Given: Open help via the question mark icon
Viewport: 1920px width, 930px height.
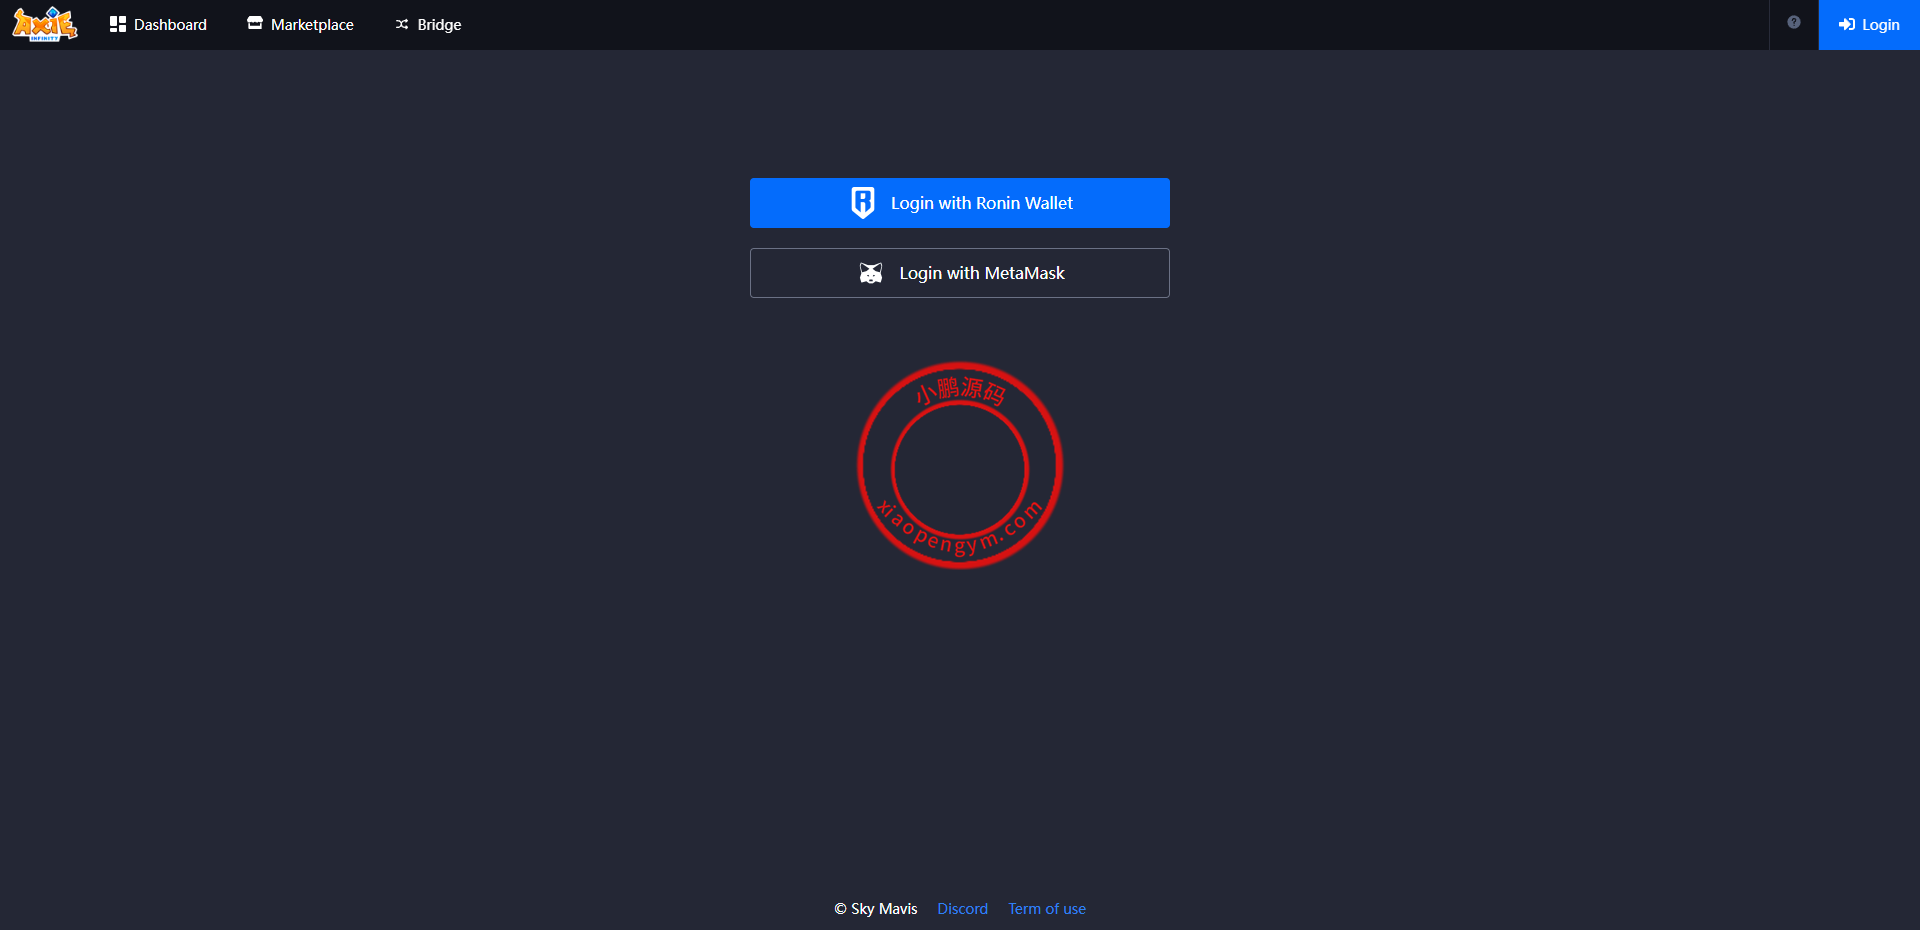Looking at the screenshot, I should [x=1794, y=23].
